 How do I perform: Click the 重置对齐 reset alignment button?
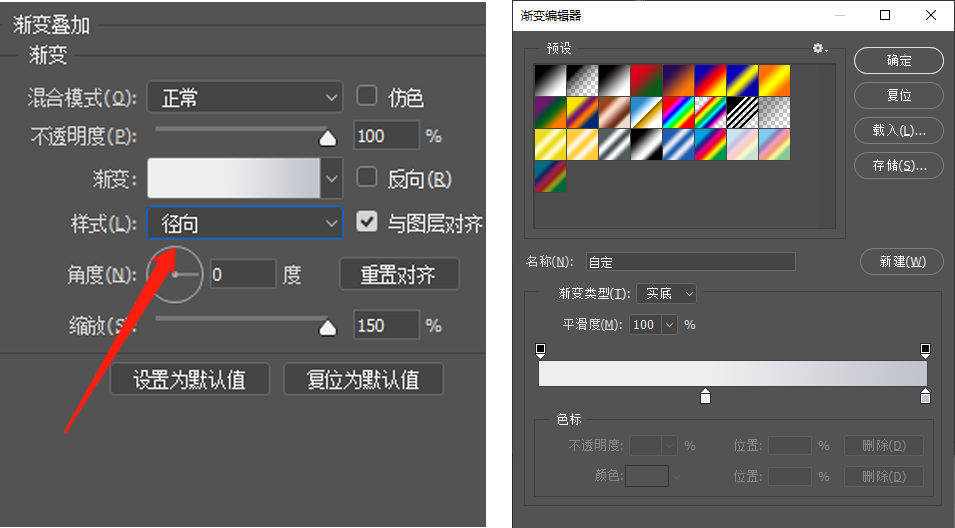[x=399, y=274]
